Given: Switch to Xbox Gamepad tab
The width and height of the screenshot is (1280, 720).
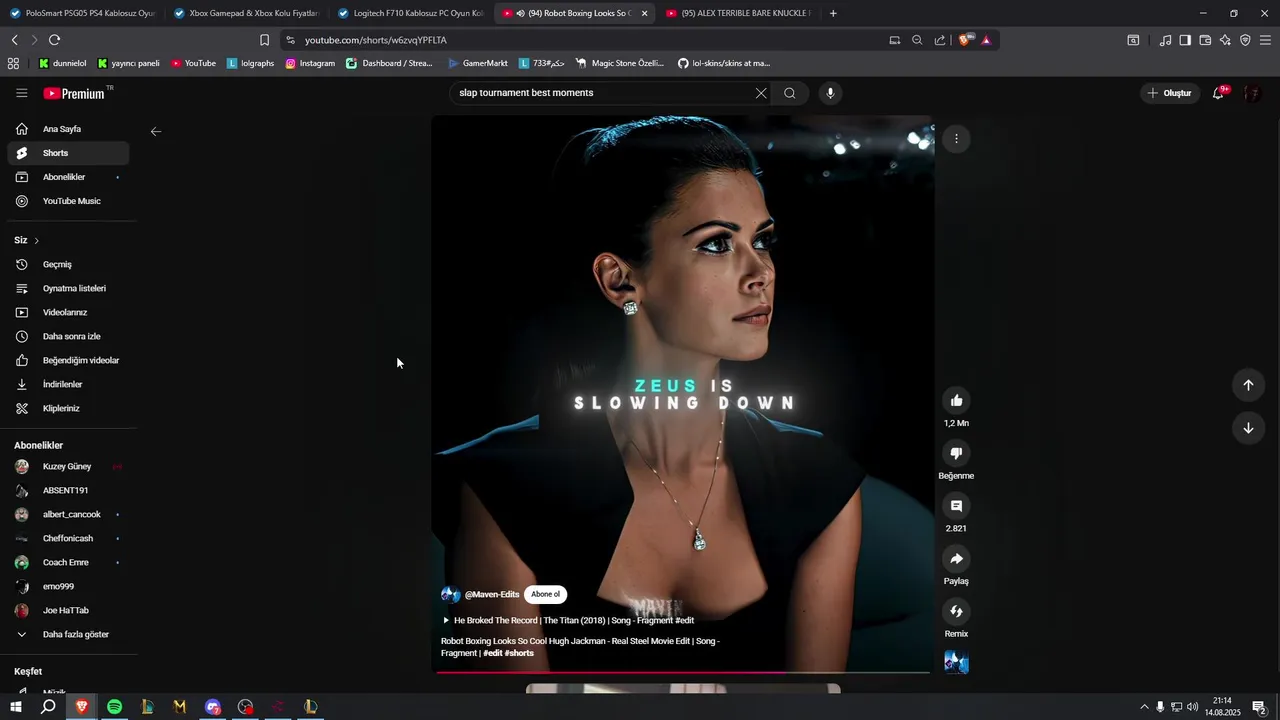Looking at the screenshot, I should [x=246, y=13].
